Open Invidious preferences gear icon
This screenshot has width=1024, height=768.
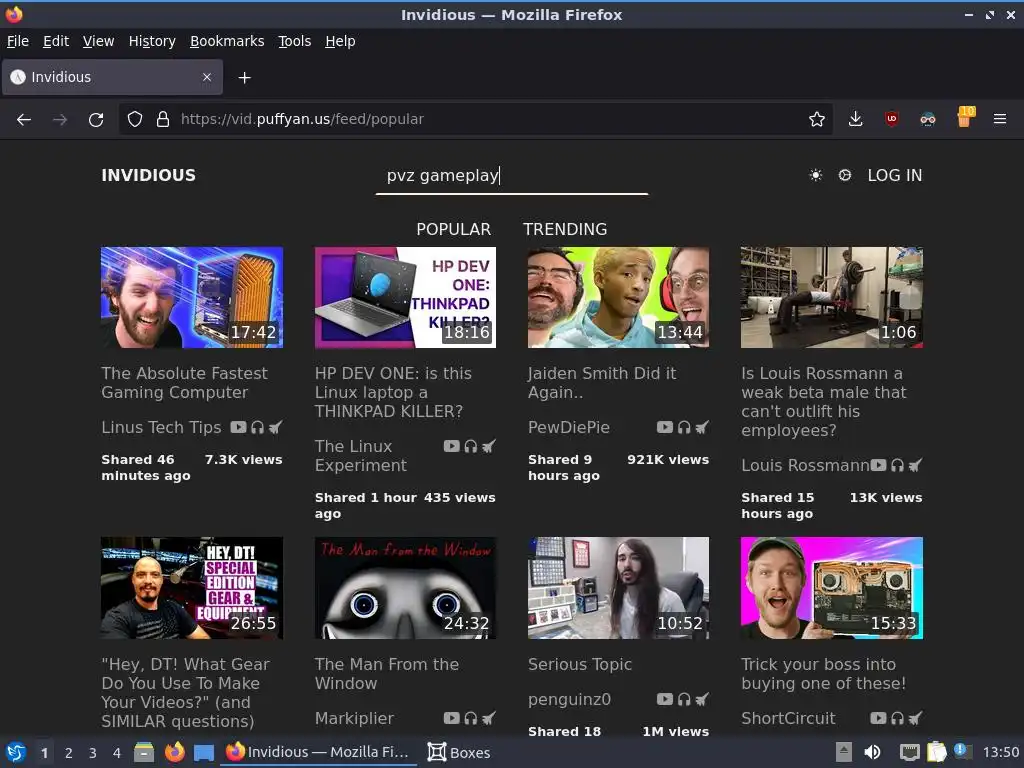click(844, 175)
